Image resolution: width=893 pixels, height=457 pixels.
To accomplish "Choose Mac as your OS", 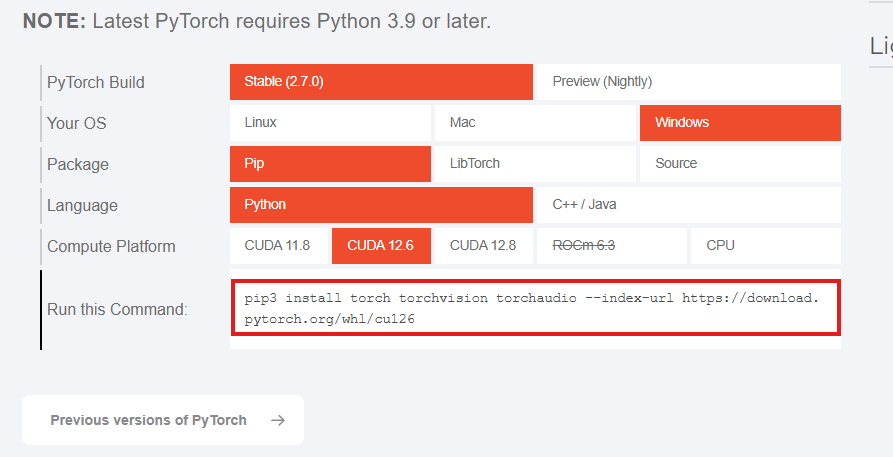I will click(x=535, y=123).
